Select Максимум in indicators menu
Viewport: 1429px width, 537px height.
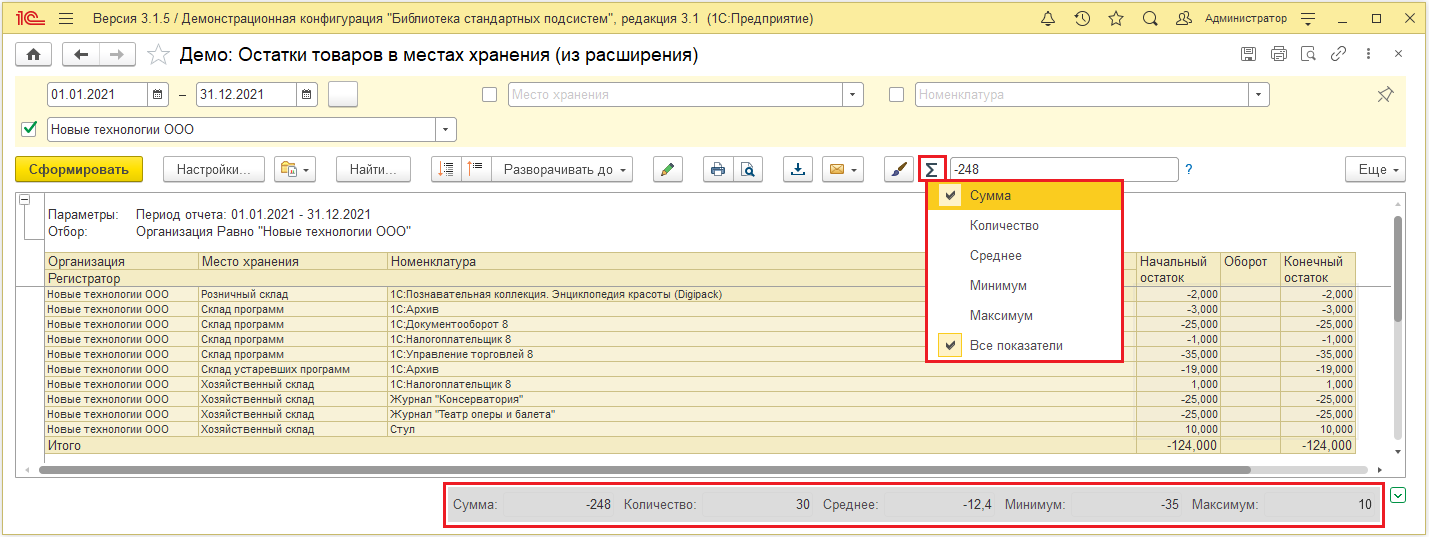coord(1024,315)
